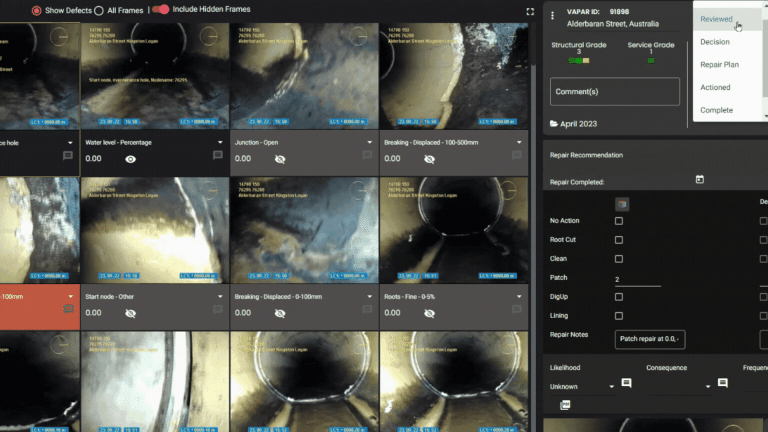Open the Start node - Other thumbnail

pos(155,230)
